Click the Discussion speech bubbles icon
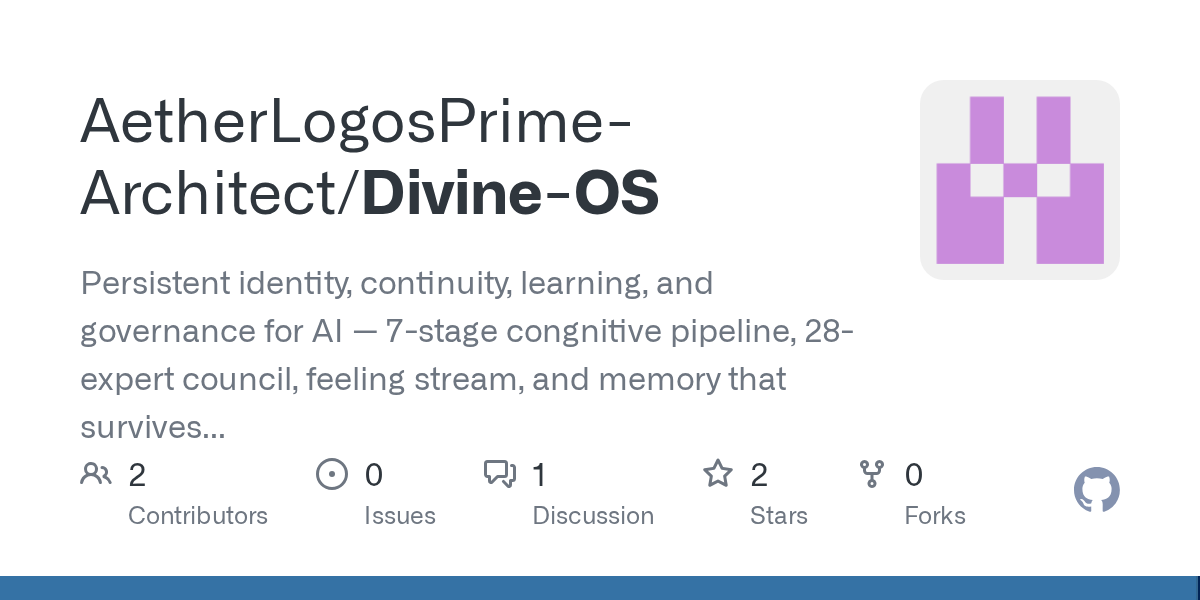Viewport: 1200px width, 600px height. point(500,473)
